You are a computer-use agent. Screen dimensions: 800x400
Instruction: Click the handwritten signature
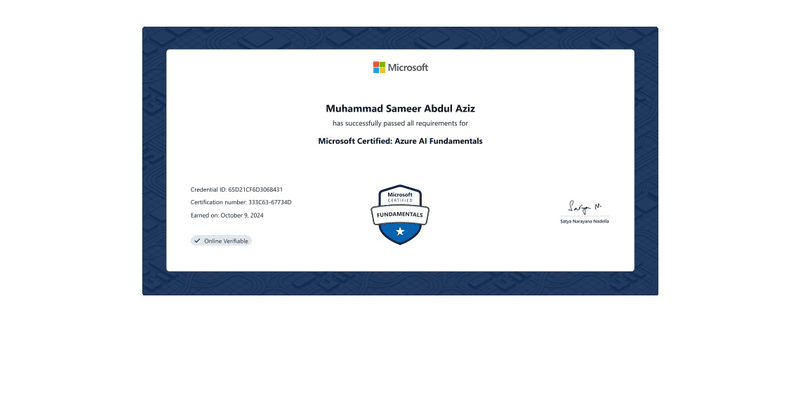click(x=585, y=207)
